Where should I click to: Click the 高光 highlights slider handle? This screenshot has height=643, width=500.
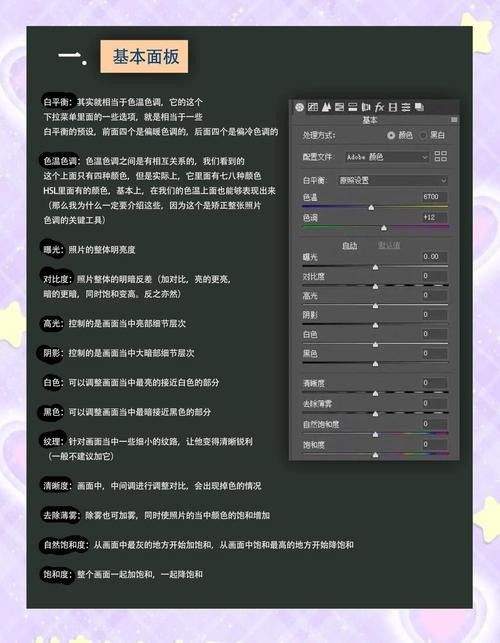pos(375,306)
